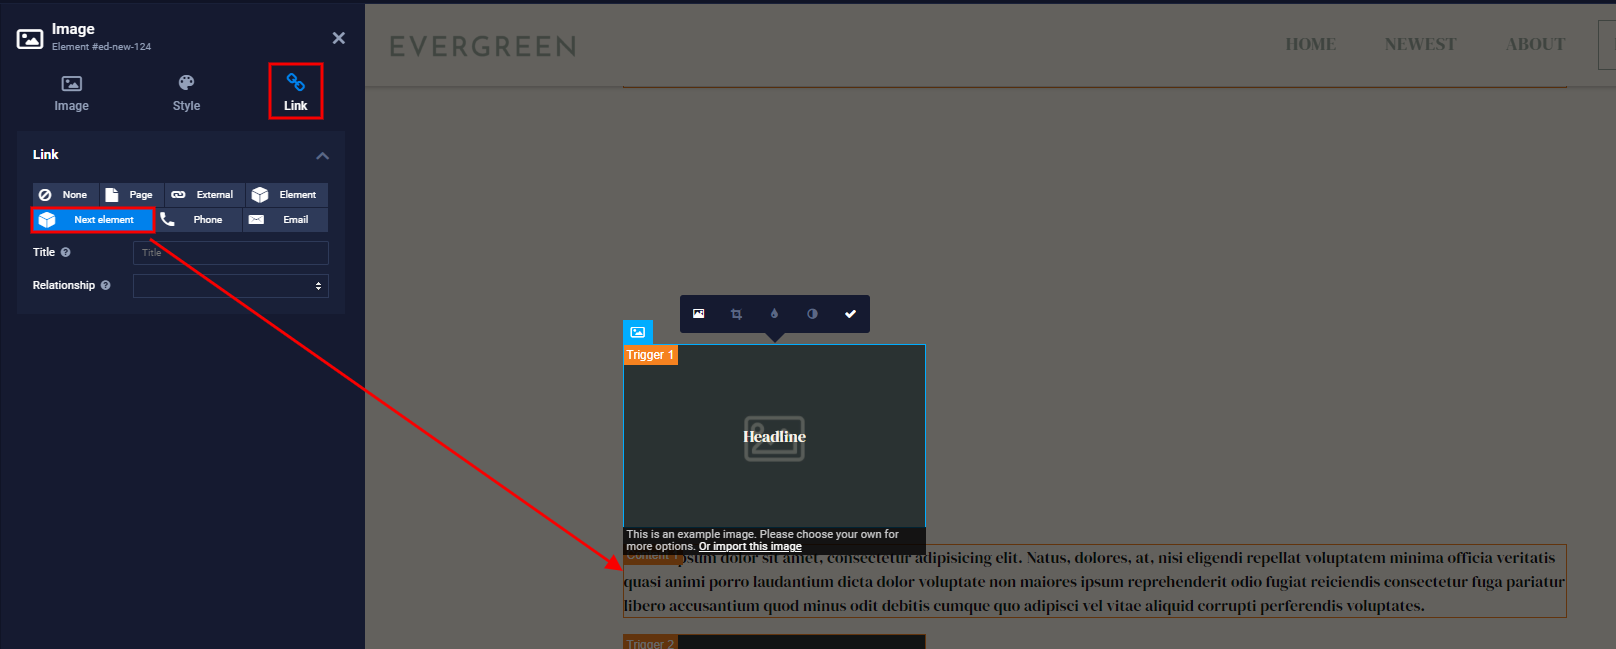Set link type to None
Viewport: 1616px width, 649px height.
pyautogui.click(x=65, y=195)
